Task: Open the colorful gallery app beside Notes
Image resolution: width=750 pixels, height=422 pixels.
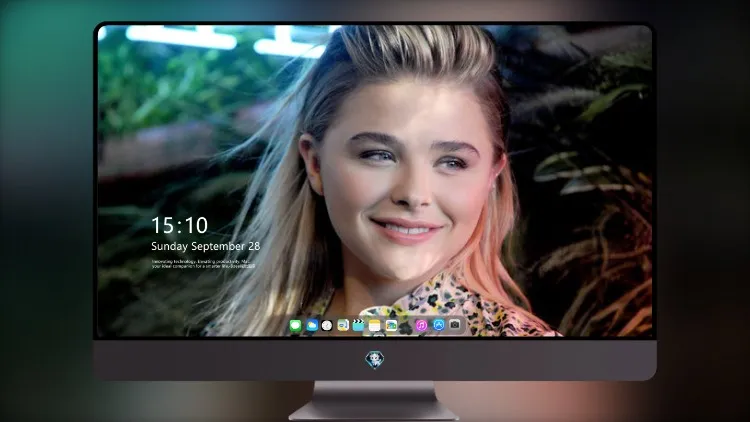Action: coord(391,326)
